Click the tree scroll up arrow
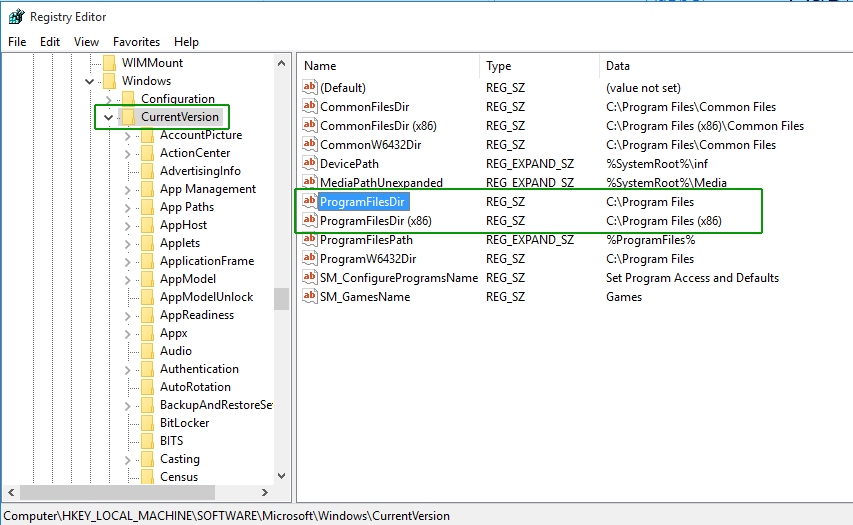The image size is (853, 525). (x=281, y=63)
